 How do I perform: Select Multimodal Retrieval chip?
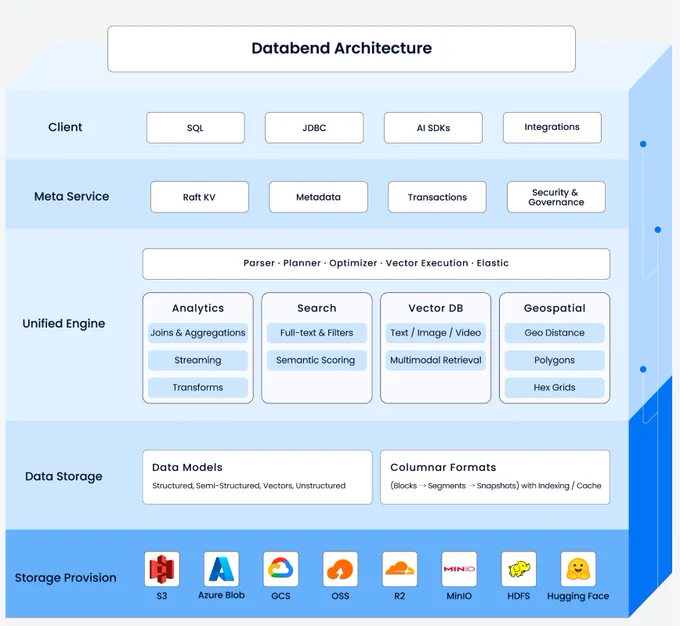tap(435, 360)
